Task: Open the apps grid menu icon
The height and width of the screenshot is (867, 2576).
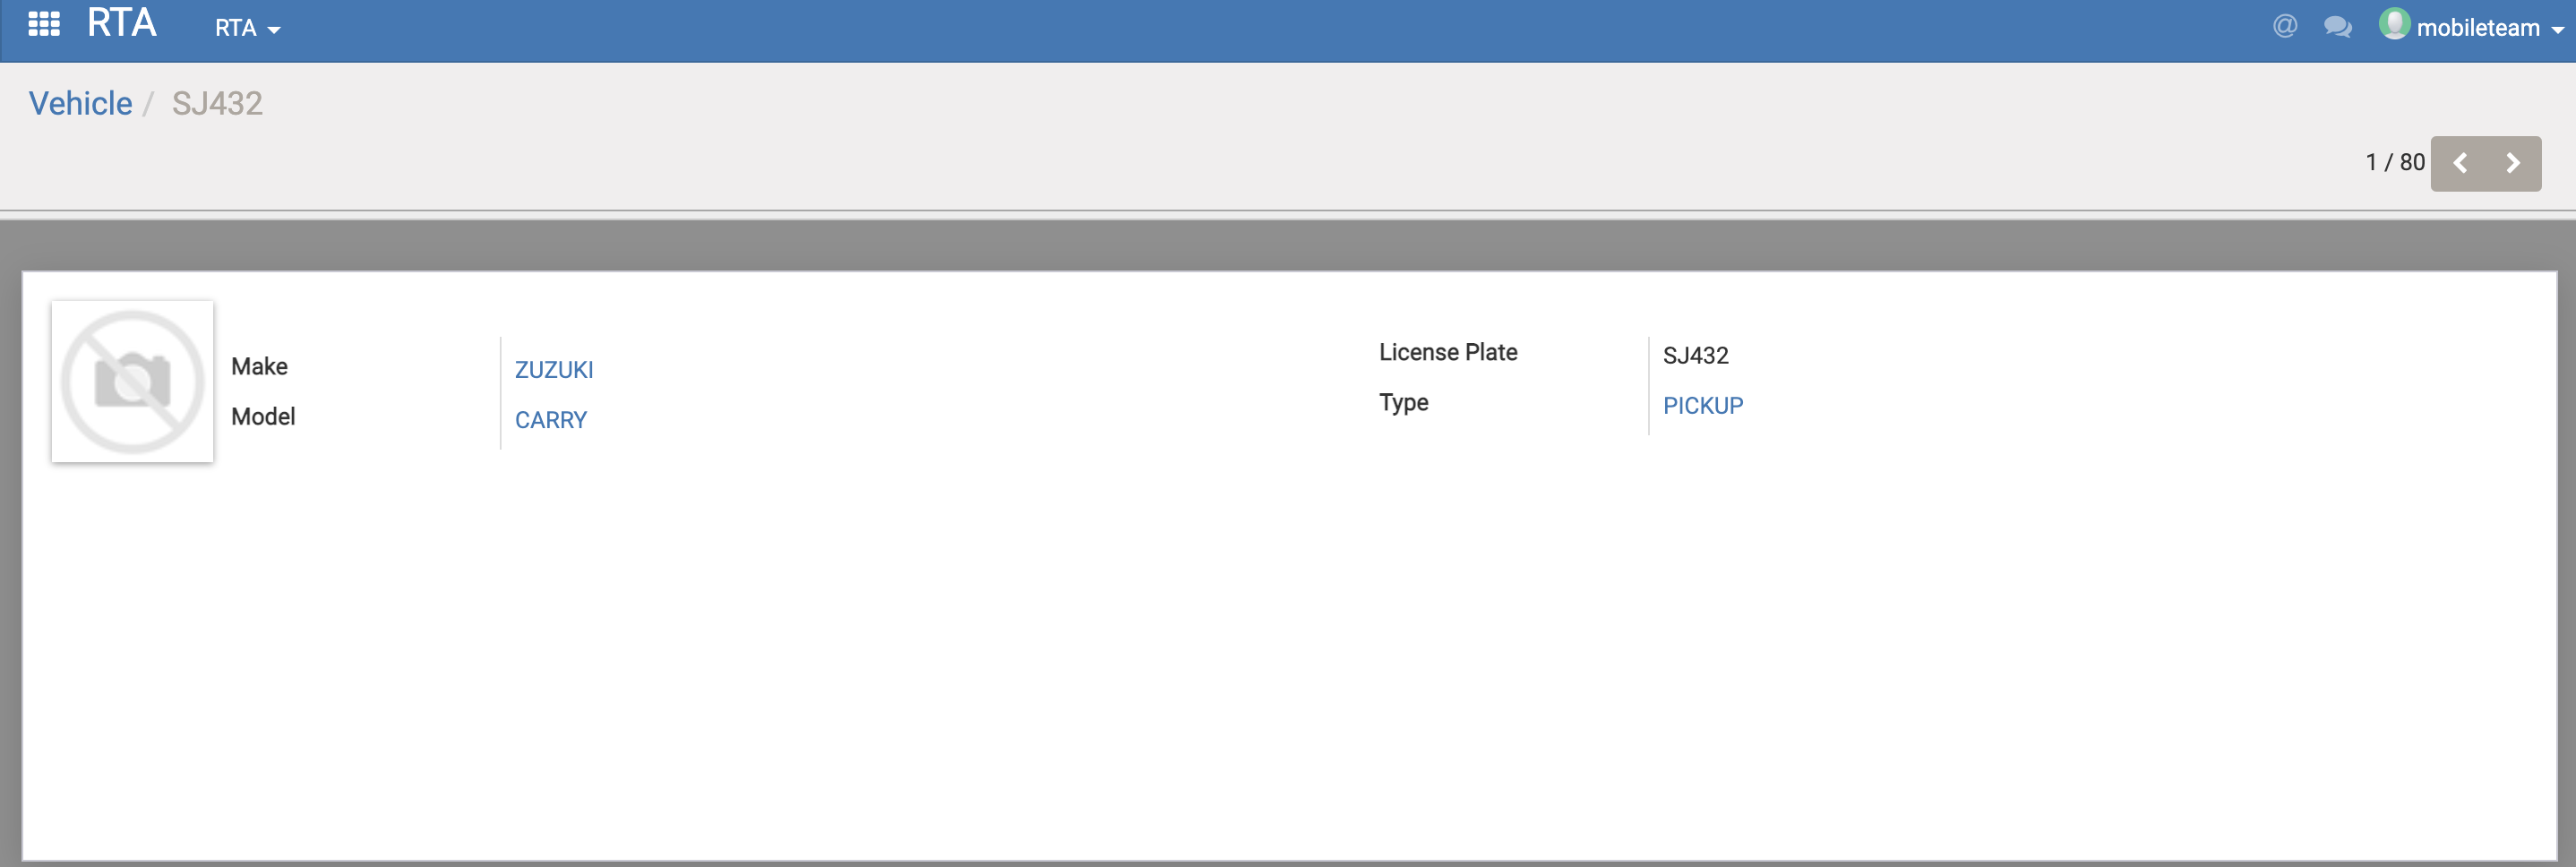Action: [x=44, y=23]
